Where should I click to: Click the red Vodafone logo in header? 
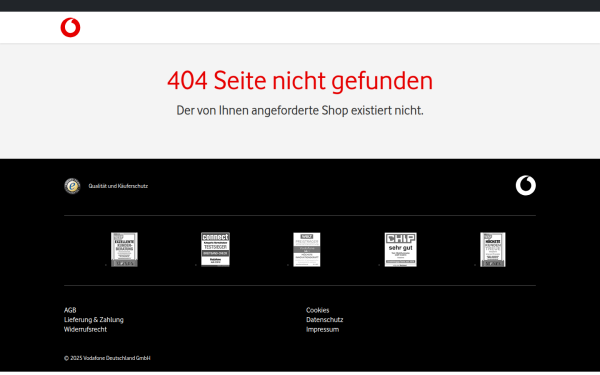tap(70, 28)
